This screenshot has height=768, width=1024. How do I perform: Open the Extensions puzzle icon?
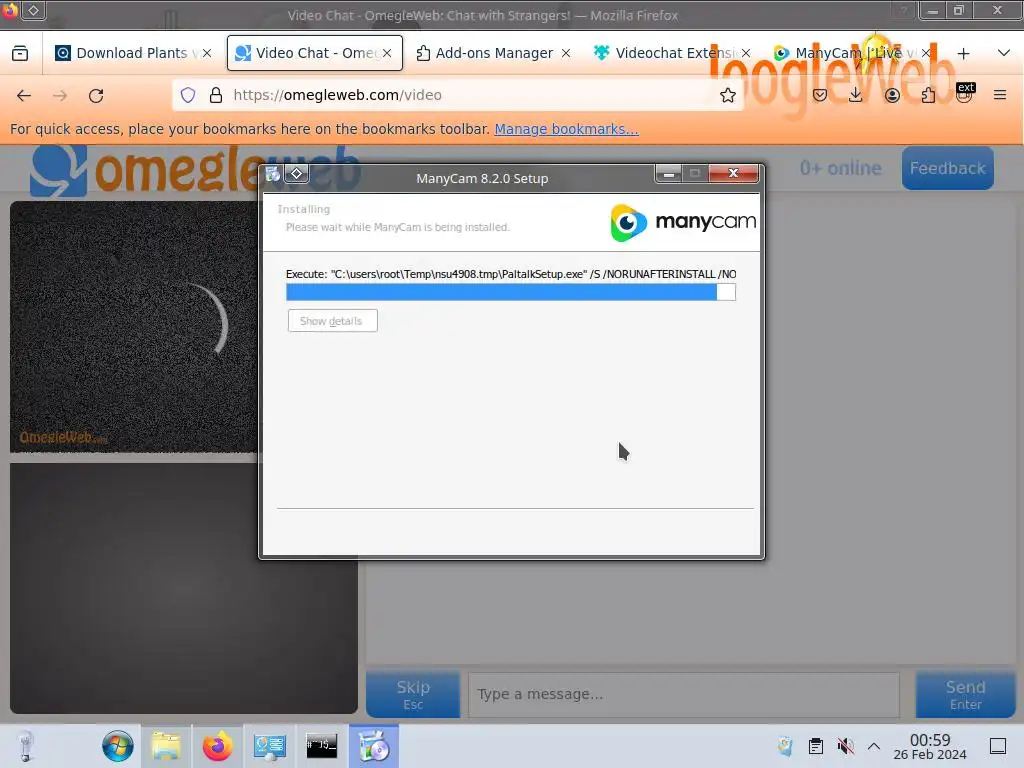[x=928, y=95]
